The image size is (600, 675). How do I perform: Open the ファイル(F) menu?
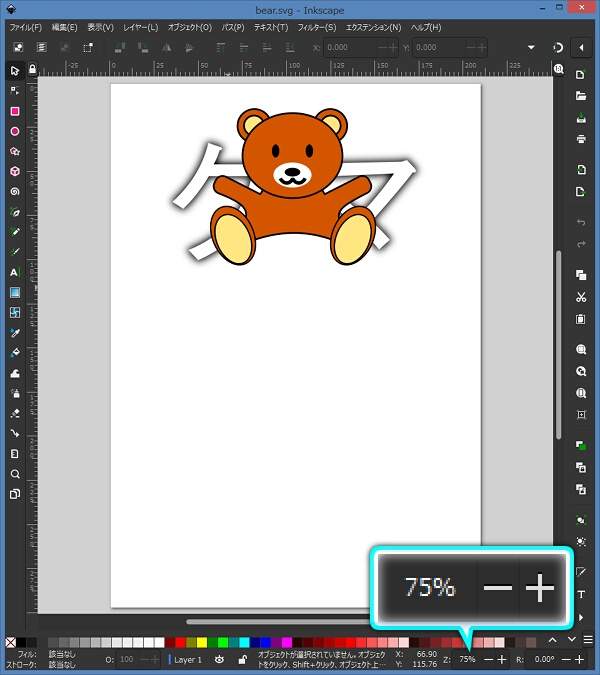(x=25, y=27)
